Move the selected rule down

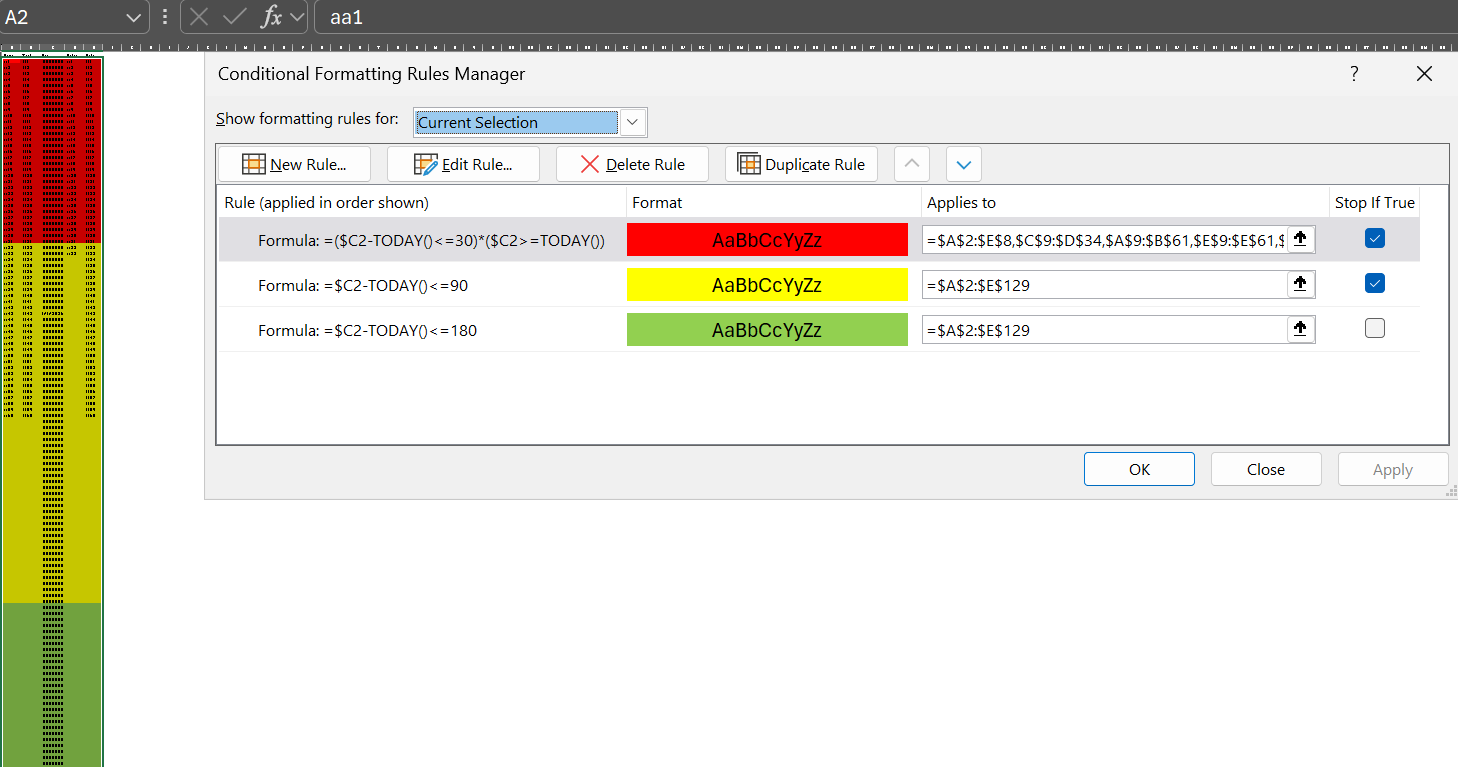(x=964, y=164)
